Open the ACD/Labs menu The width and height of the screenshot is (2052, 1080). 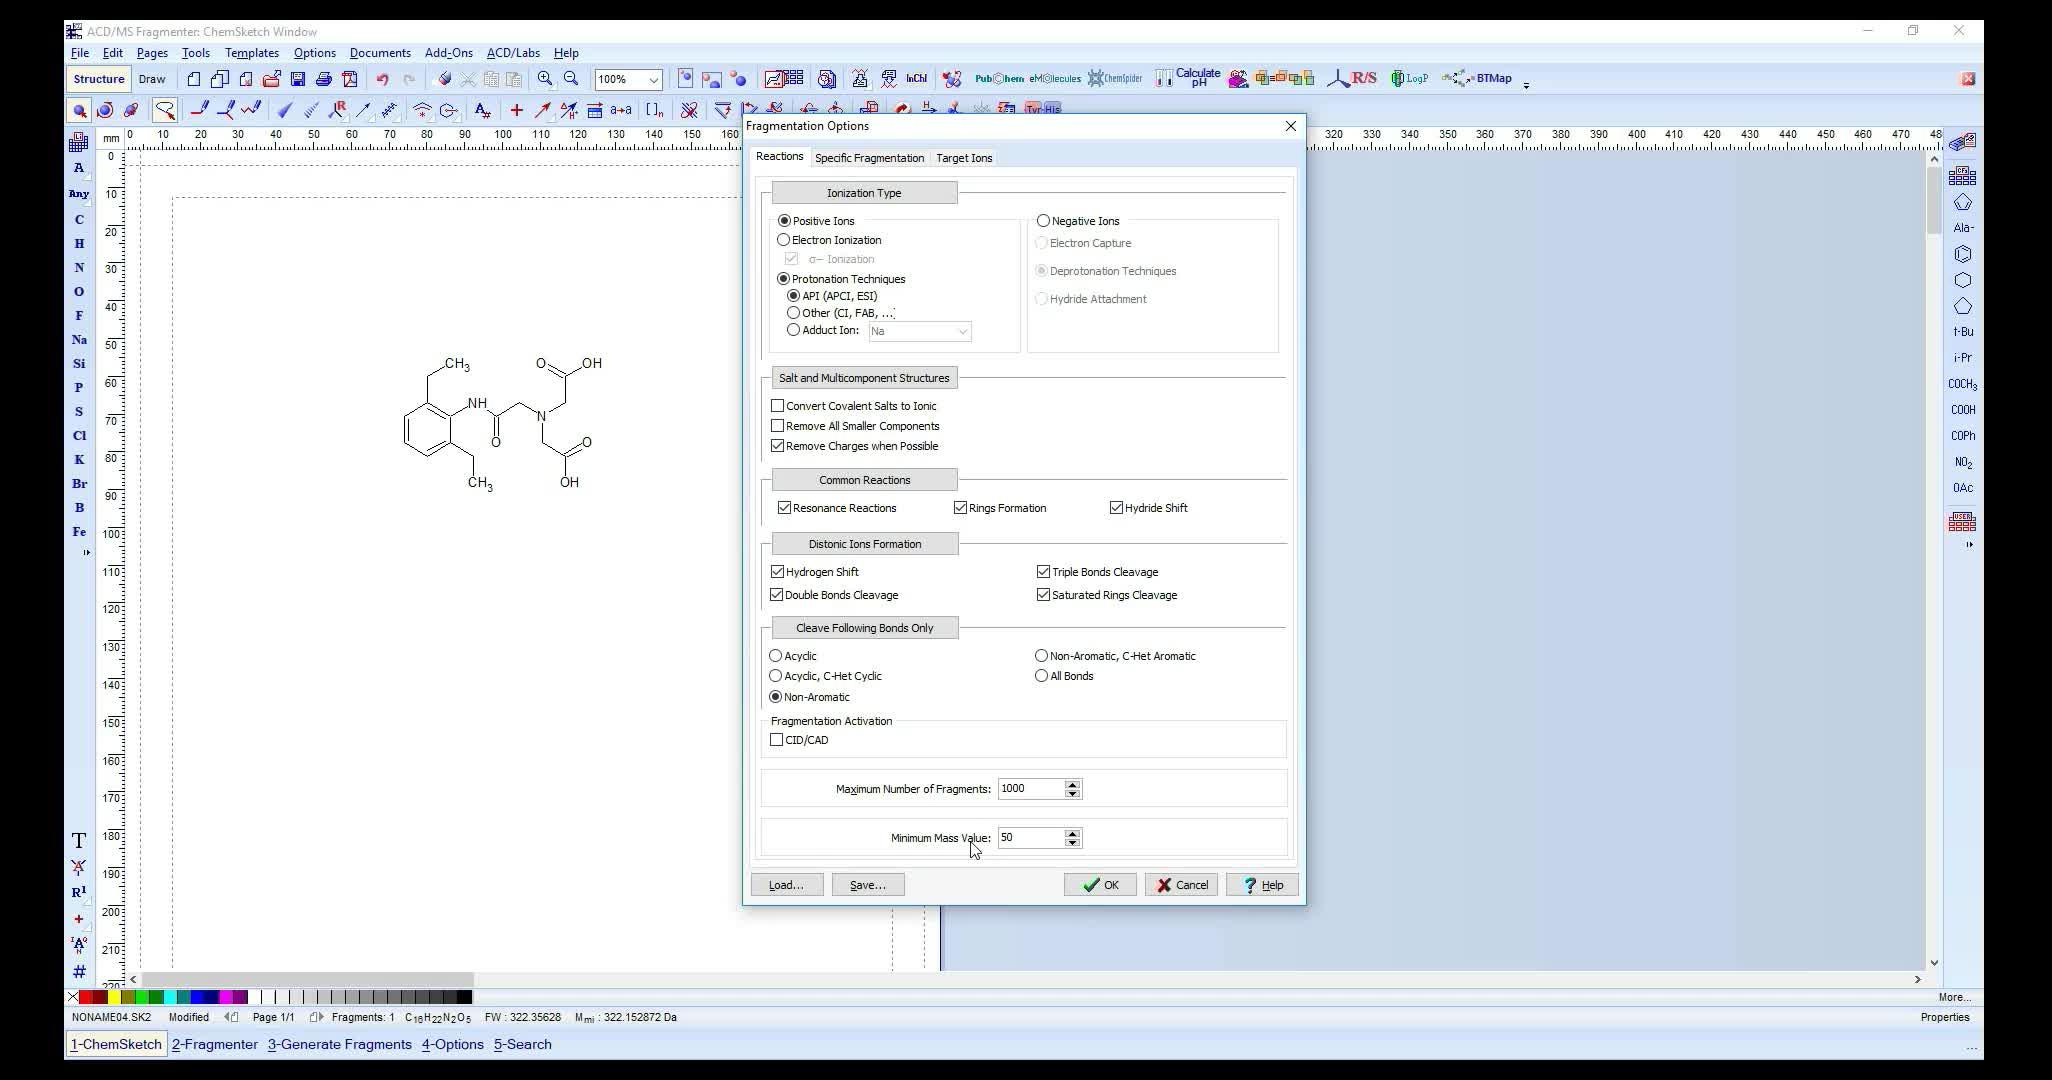click(x=513, y=53)
